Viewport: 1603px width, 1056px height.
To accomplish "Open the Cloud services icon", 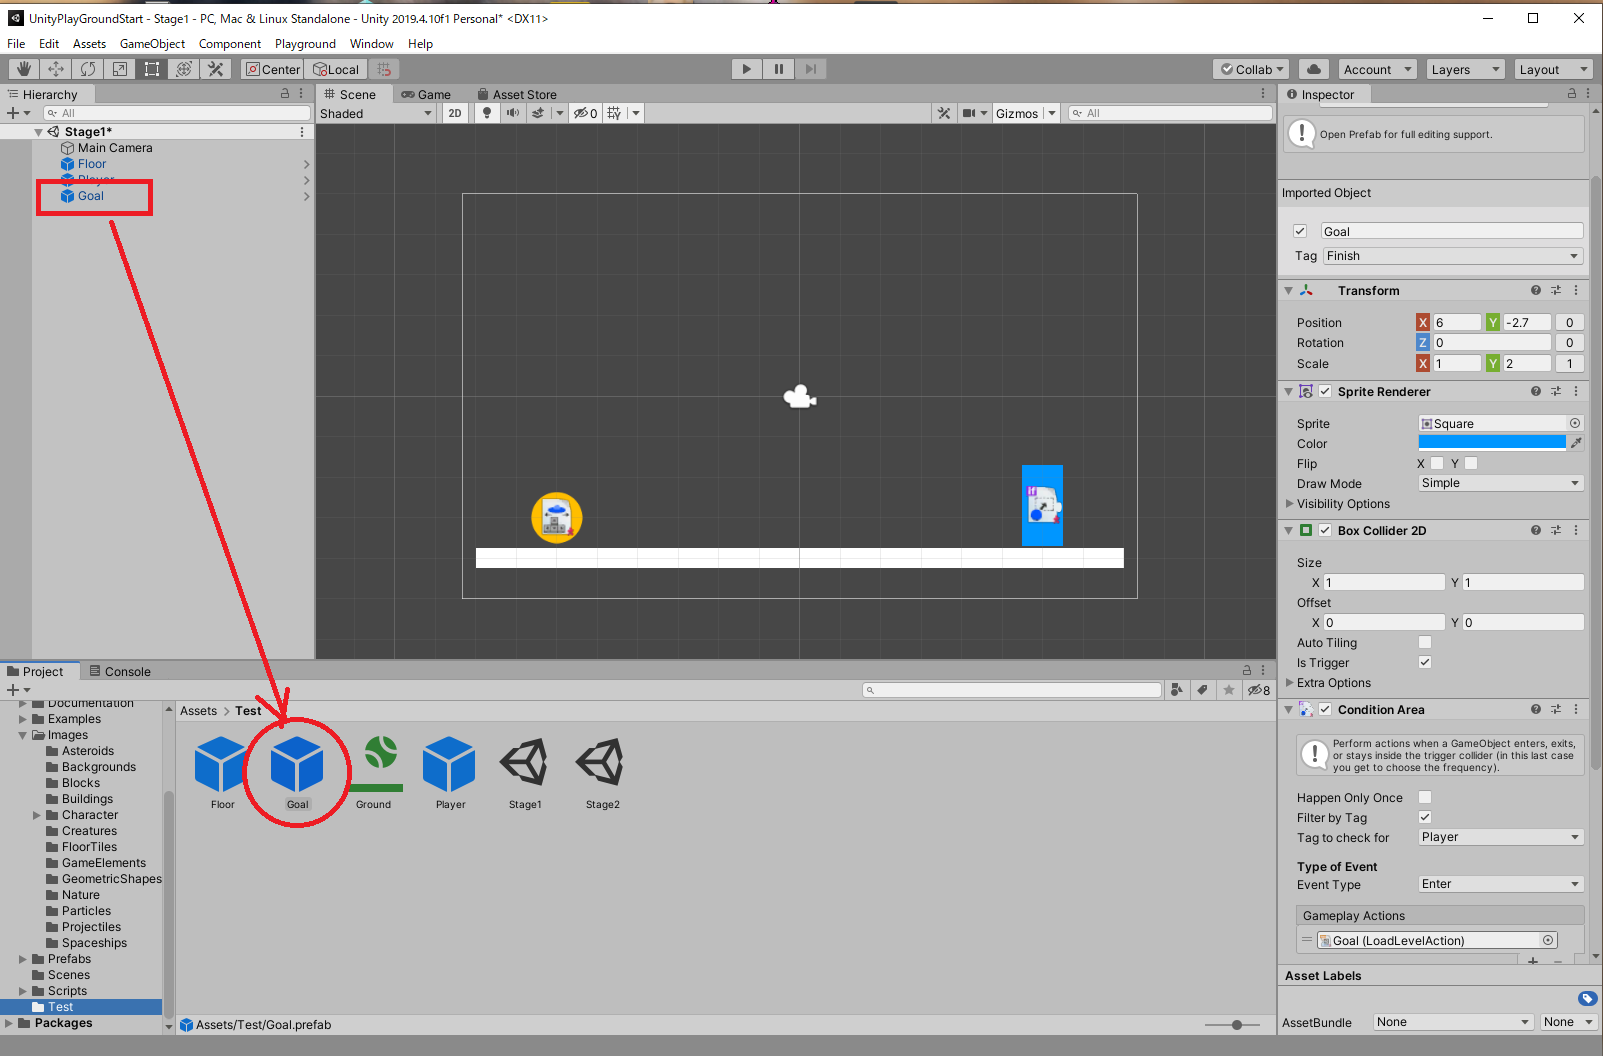I will click(1314, 69).
